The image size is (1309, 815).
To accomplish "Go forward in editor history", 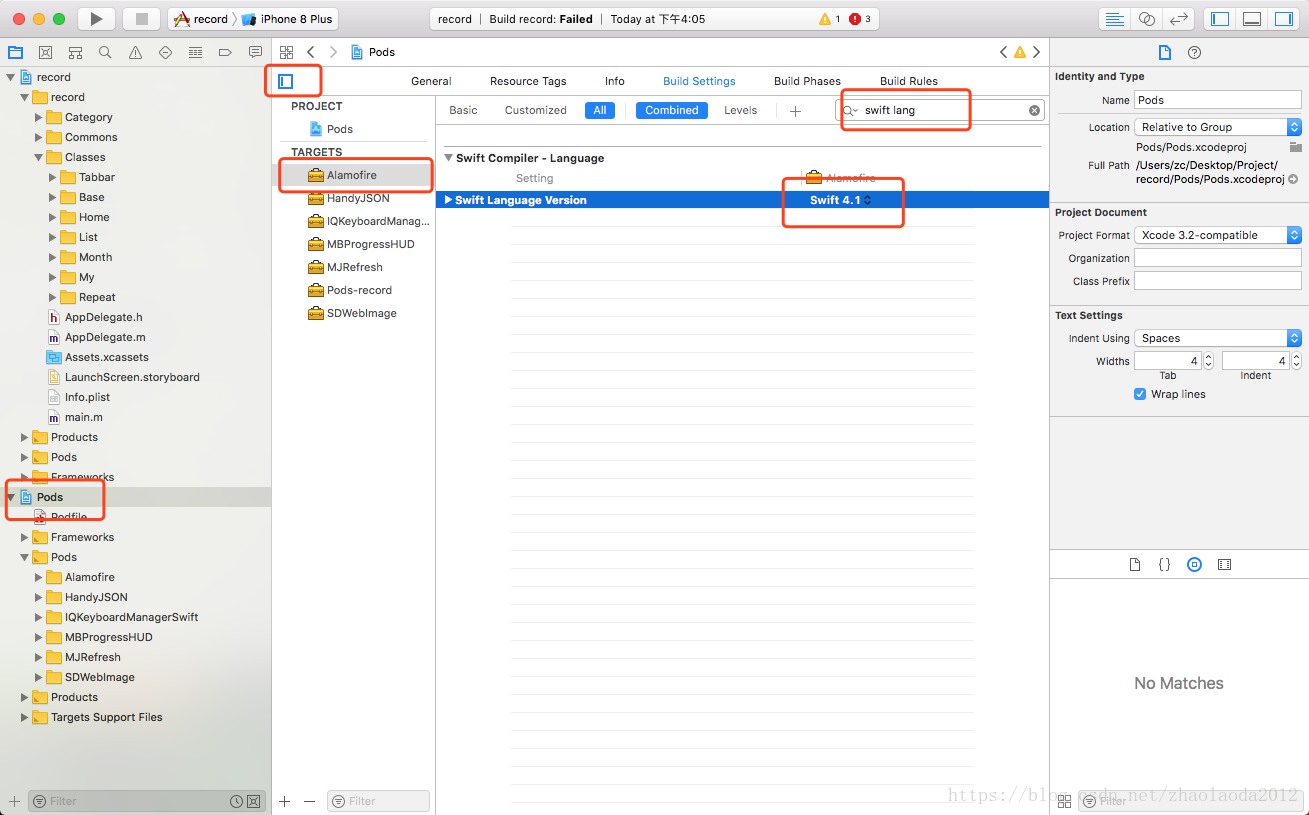I will click(333, 52).
